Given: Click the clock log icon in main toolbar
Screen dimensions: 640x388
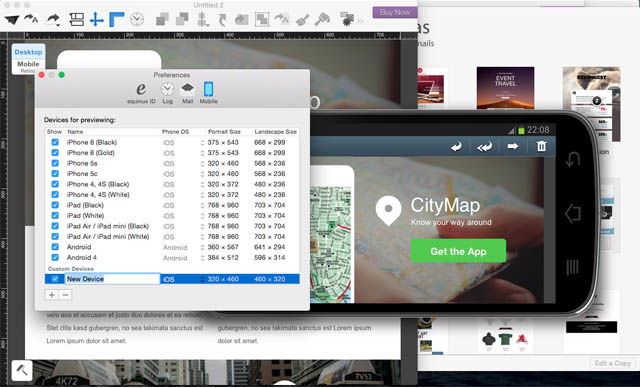Looking at the screenshot, I should pyautogui.click(x=137, y=19).
